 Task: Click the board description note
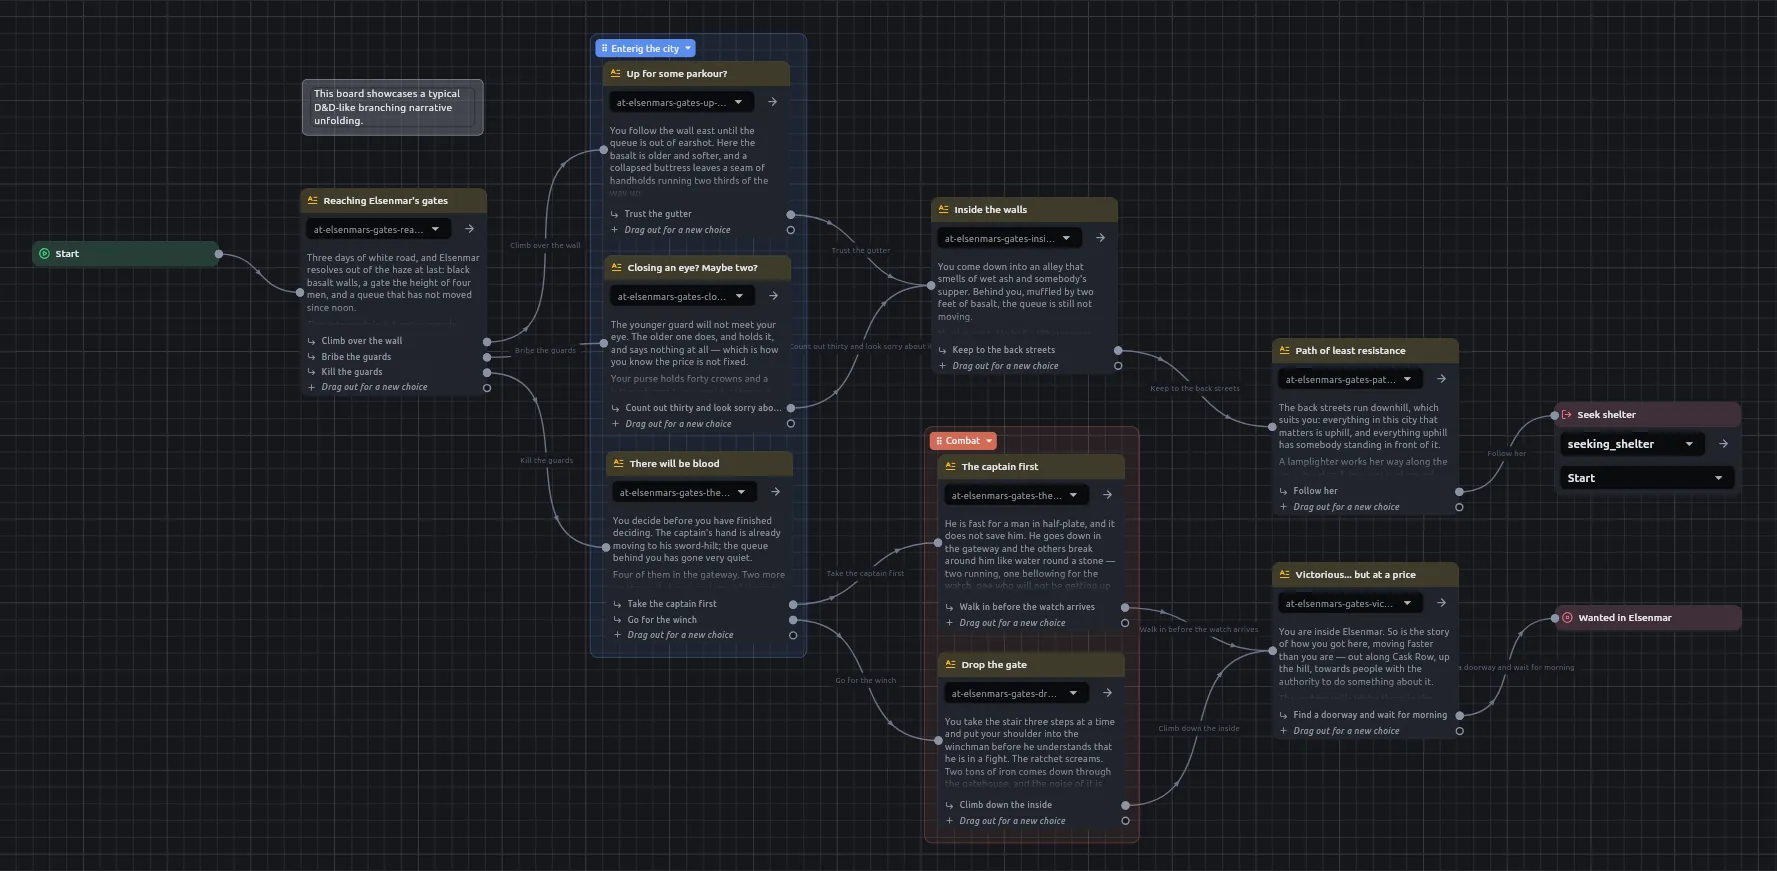click(x=392, y=107)
